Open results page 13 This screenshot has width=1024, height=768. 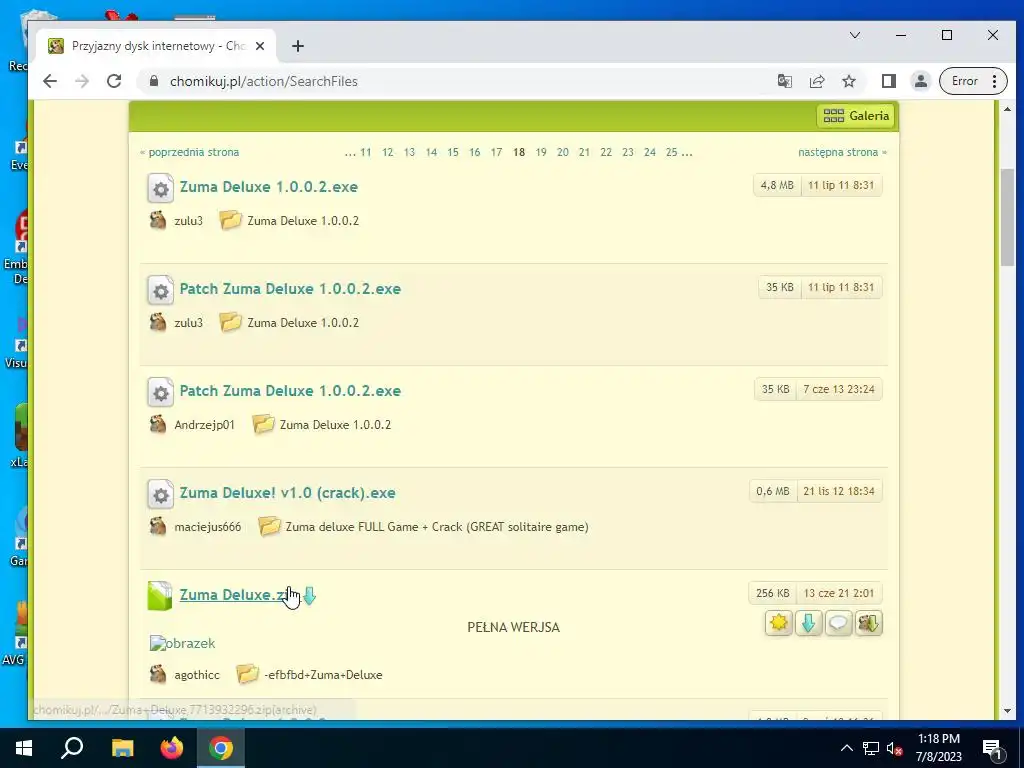pyautogui.click(x=409, y=152)
